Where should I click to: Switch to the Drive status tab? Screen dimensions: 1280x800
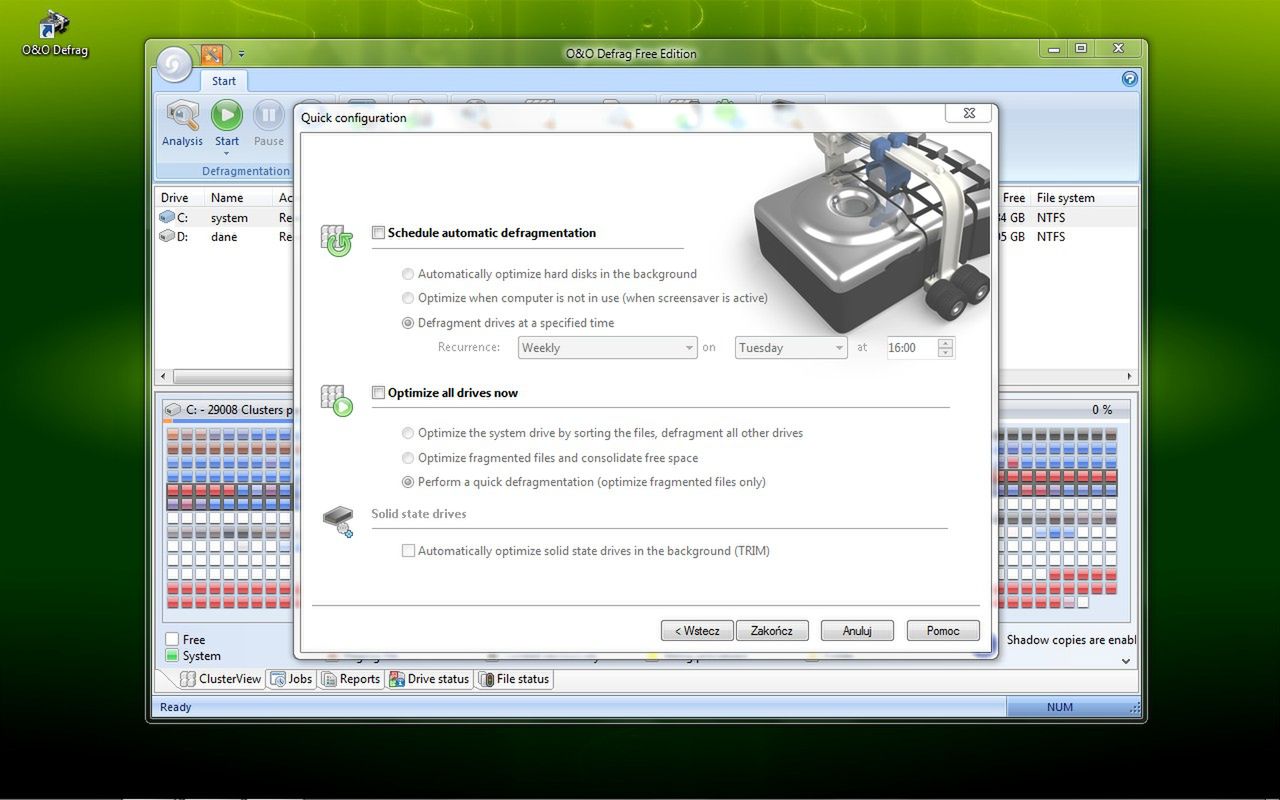pyautogui.click(x=429, y=679)
